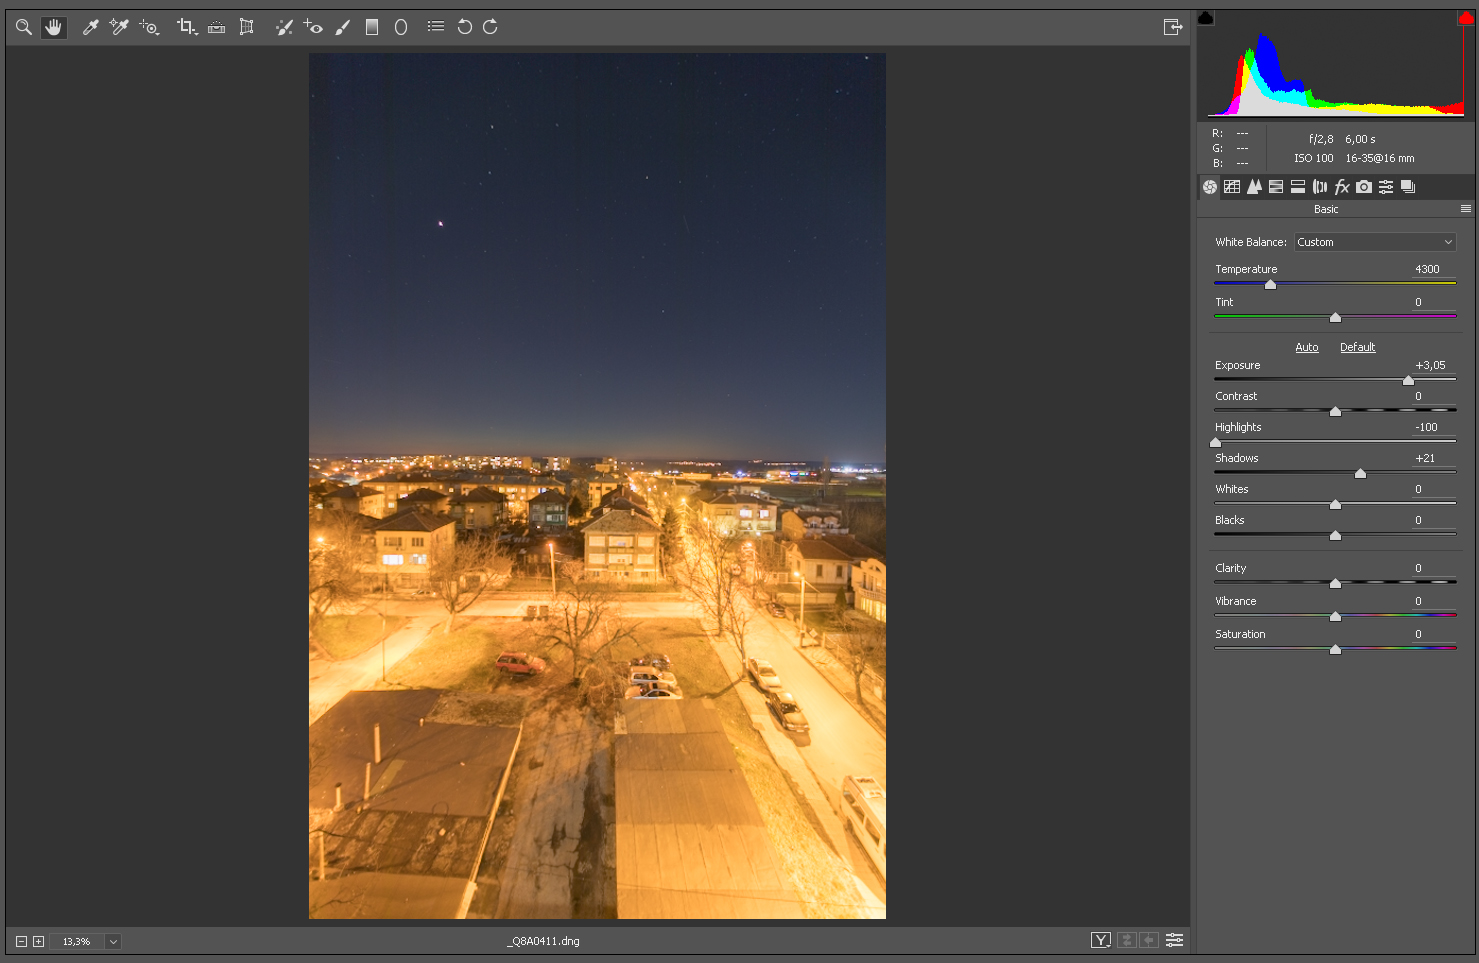Switch to the Detail tab
Image resolution: width=1479 pixels, height=963 pixels.
(x=1254, y=187)
